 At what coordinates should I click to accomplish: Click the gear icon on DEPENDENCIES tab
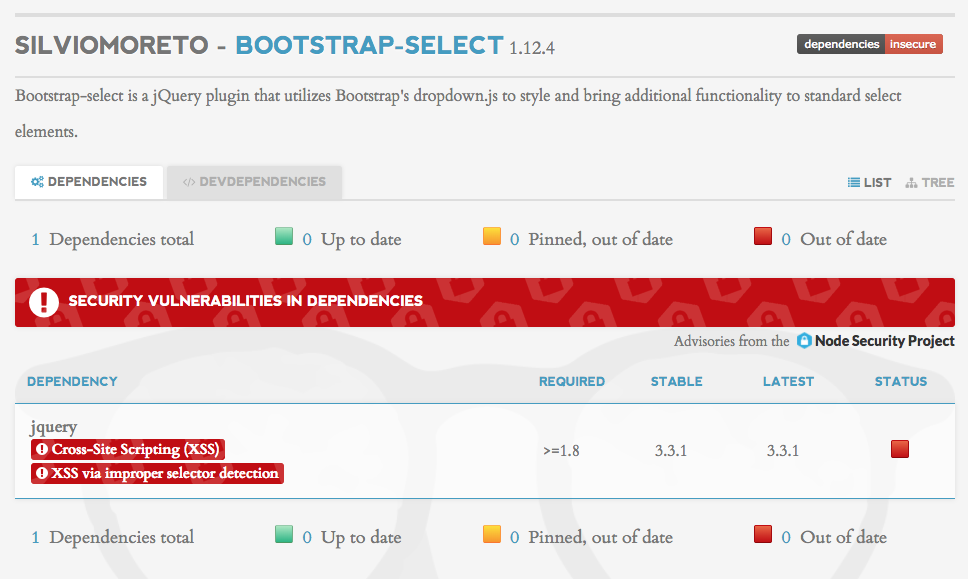tap(37, 182)
